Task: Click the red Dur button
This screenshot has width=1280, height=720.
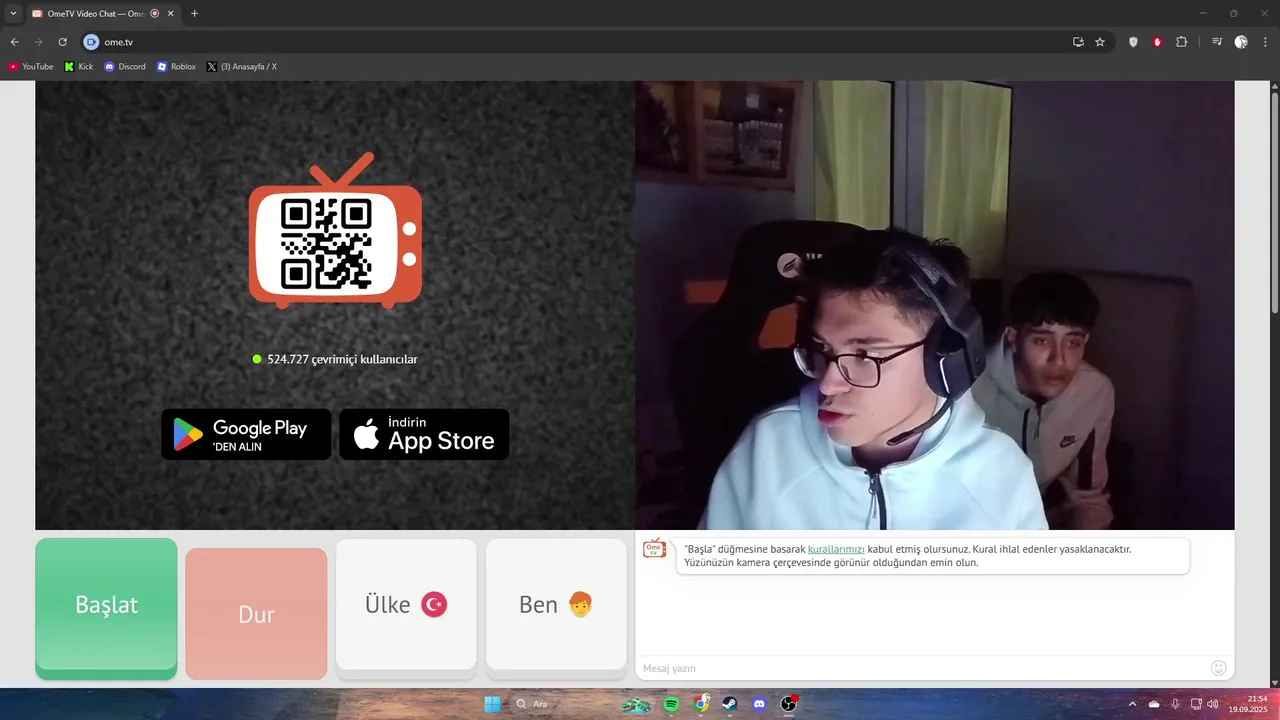Action: [256, 614]
